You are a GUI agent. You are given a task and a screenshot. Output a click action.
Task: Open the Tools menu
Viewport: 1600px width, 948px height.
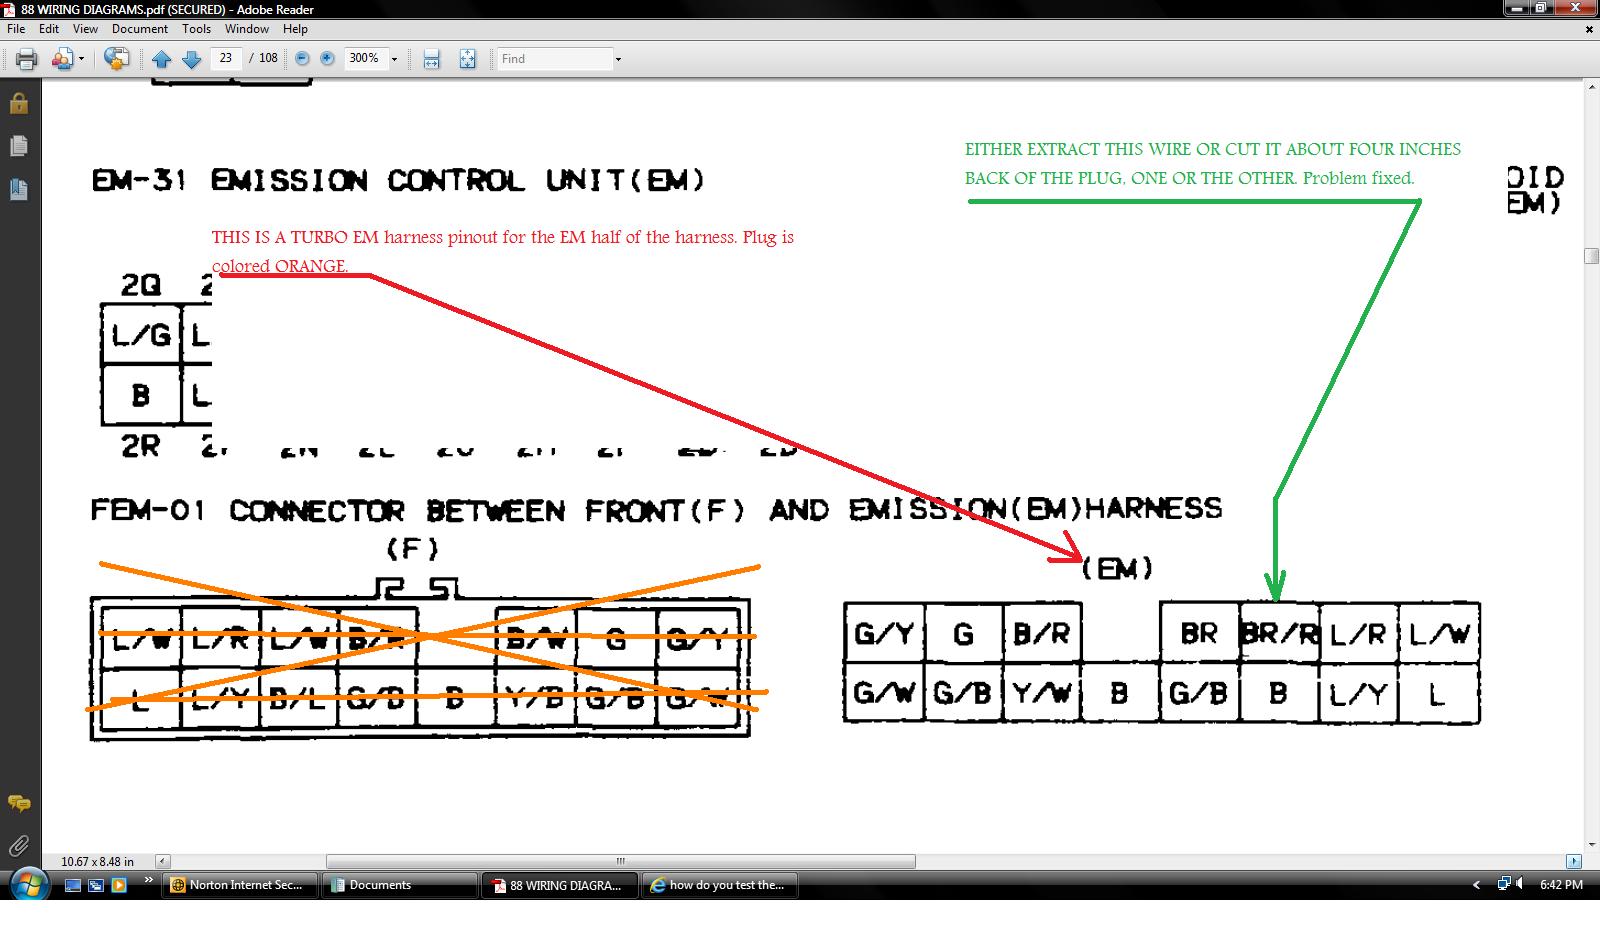point(196,29)
